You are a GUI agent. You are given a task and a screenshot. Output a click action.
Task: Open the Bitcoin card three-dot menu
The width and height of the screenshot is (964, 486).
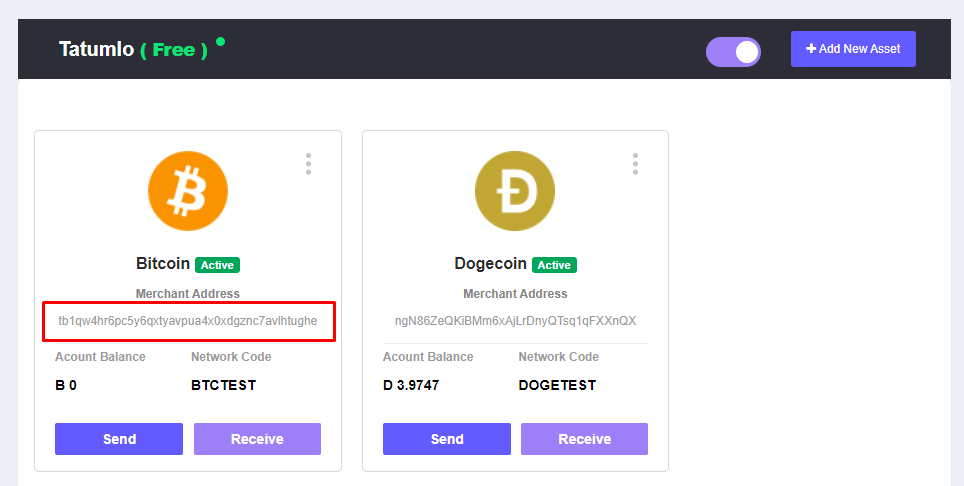(x=308, y=164)
